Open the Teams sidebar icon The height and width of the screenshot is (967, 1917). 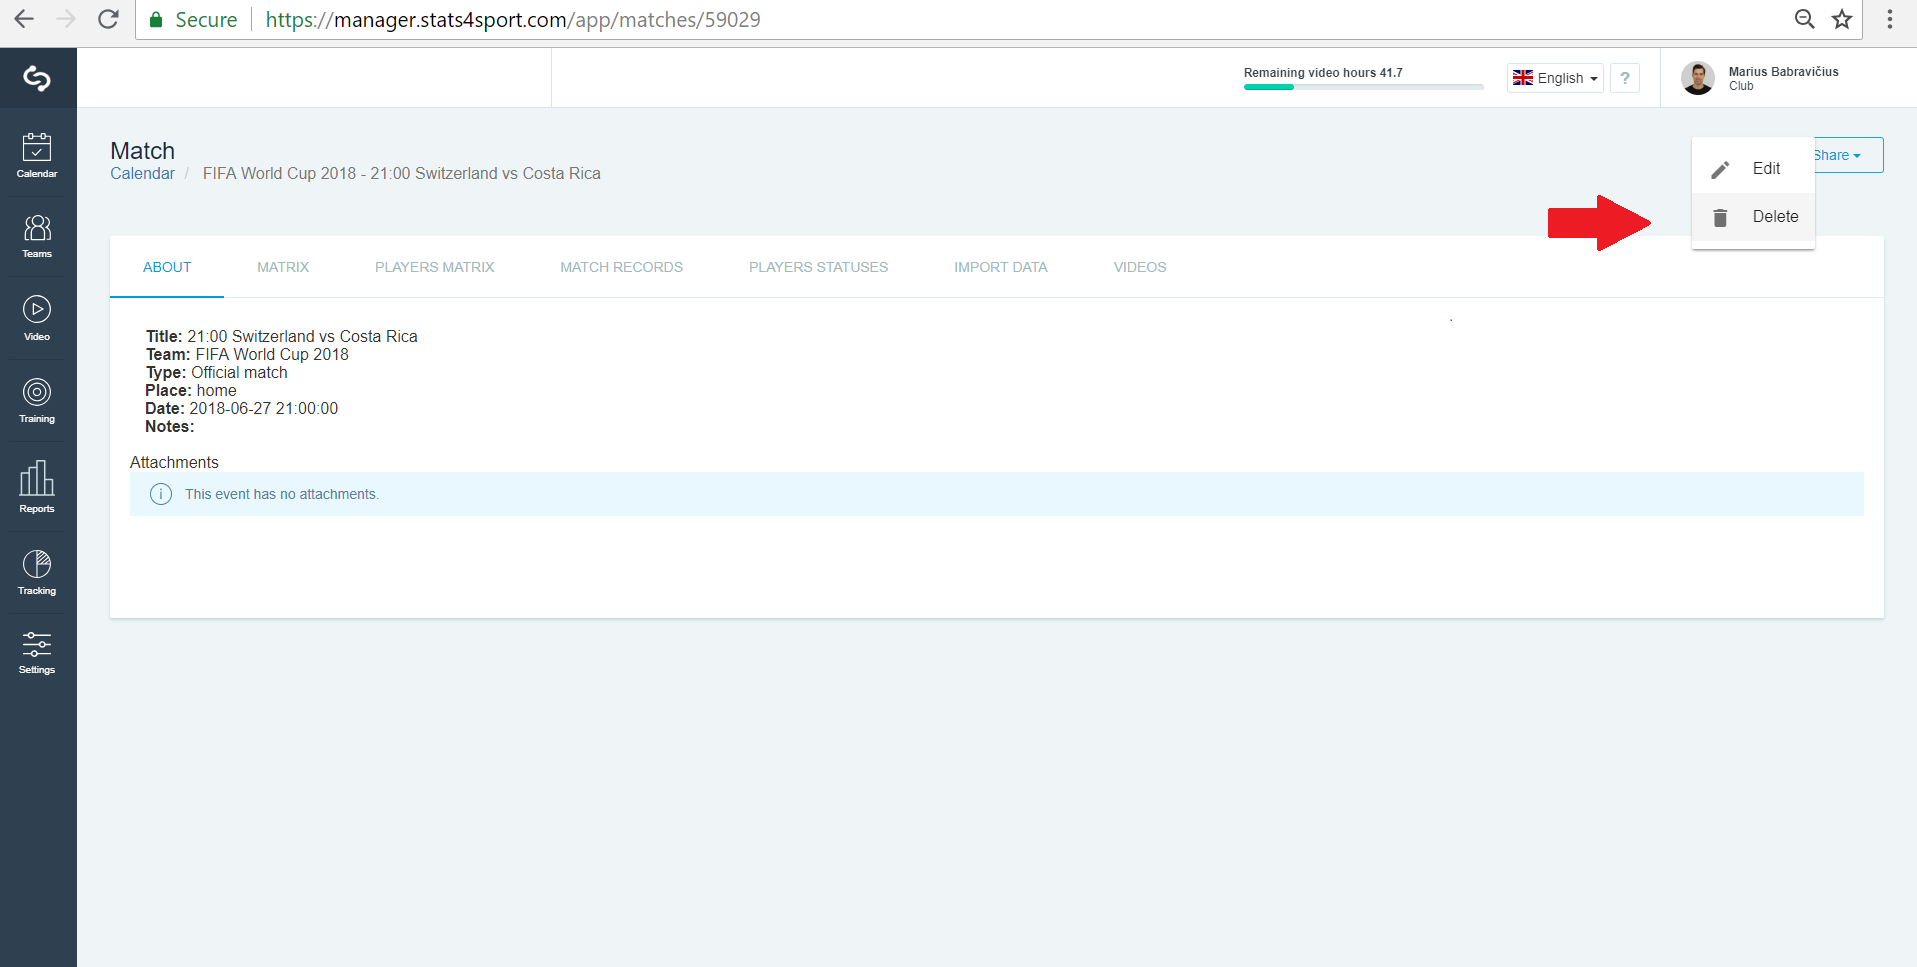pyautogui.click(x=37, y=236)
